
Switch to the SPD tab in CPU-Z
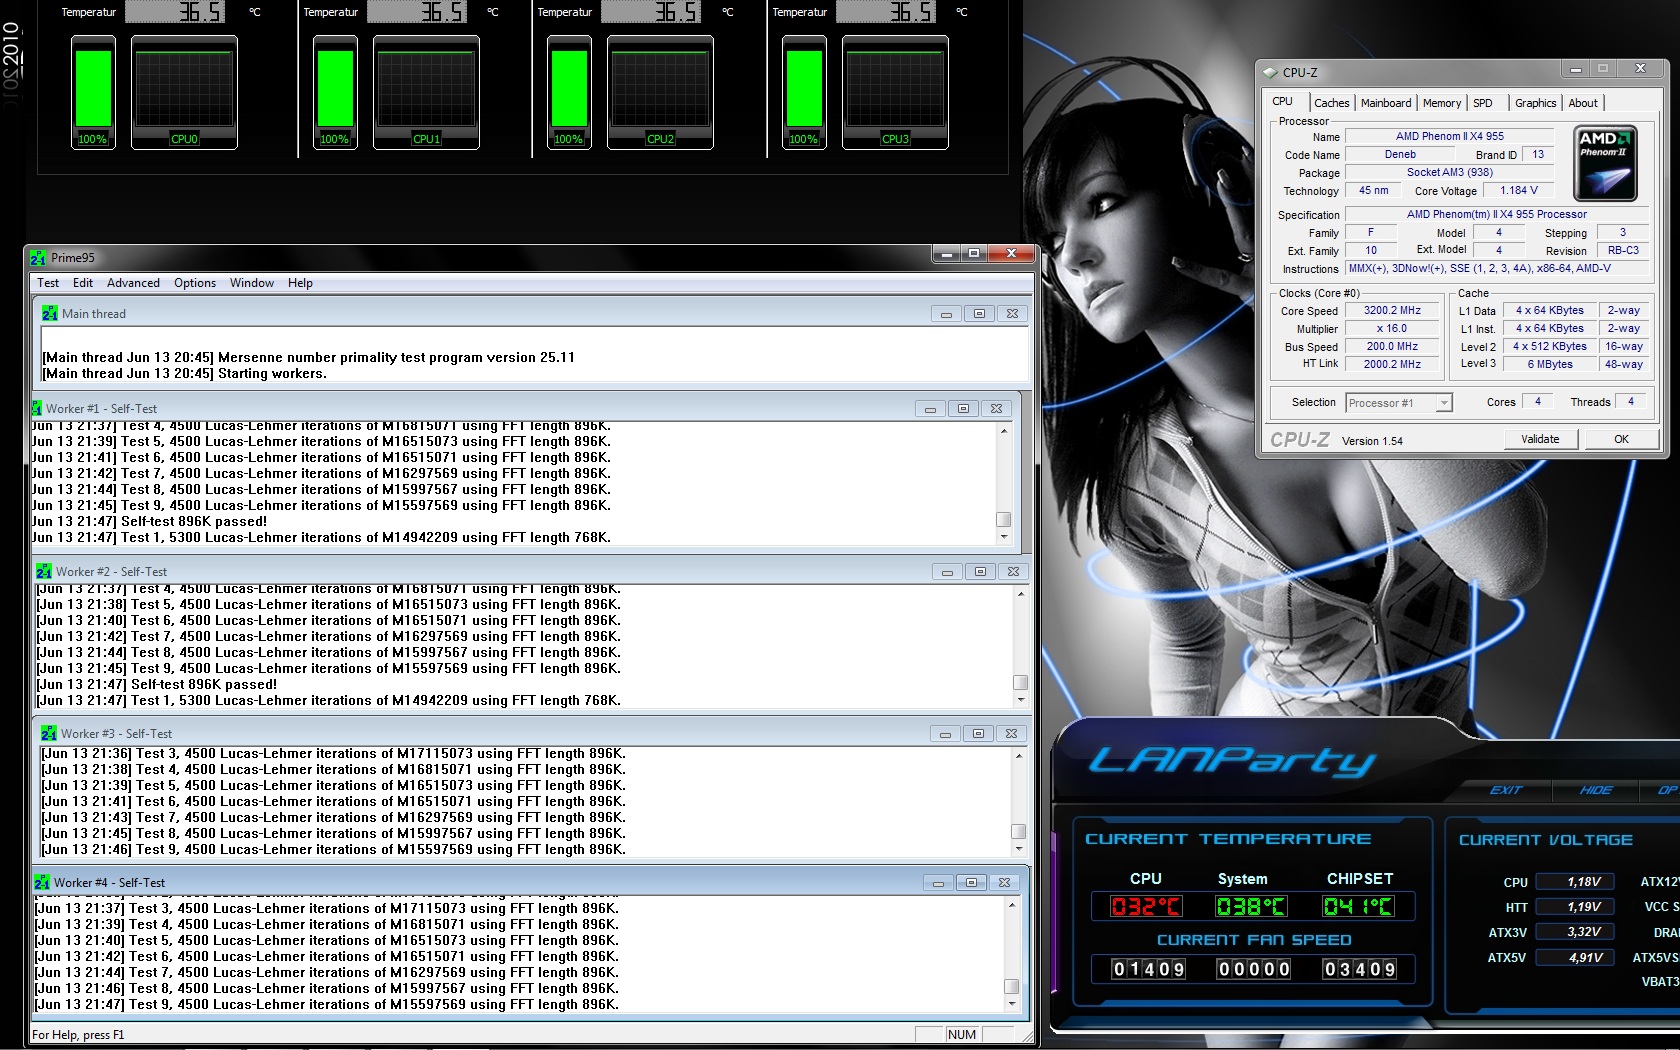[x=1483, y=103]
